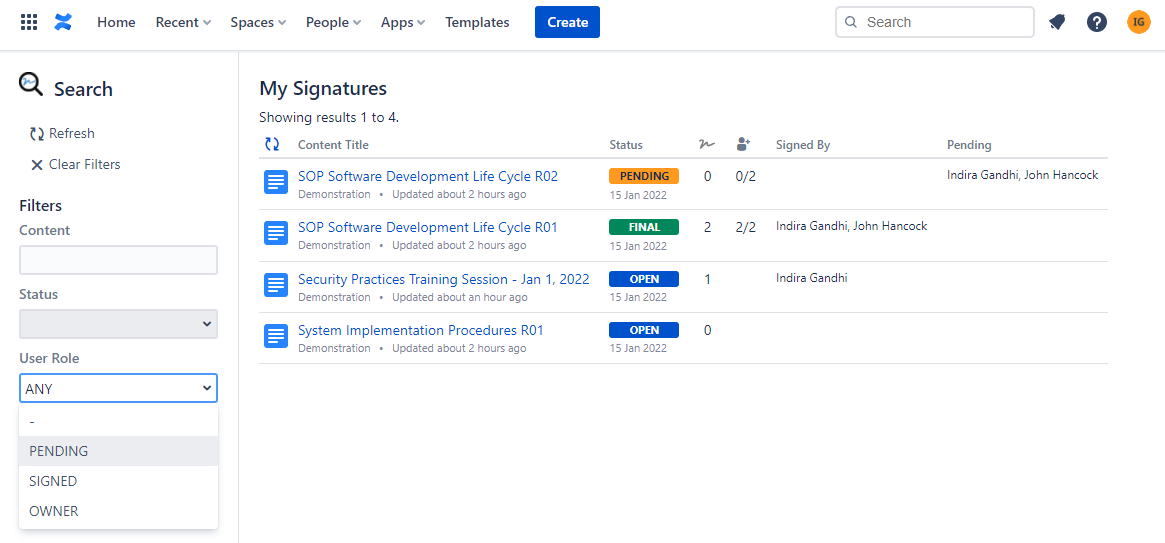Open the notifications bell icon
Screen dimensions: 1165x543
point(1057,22)
